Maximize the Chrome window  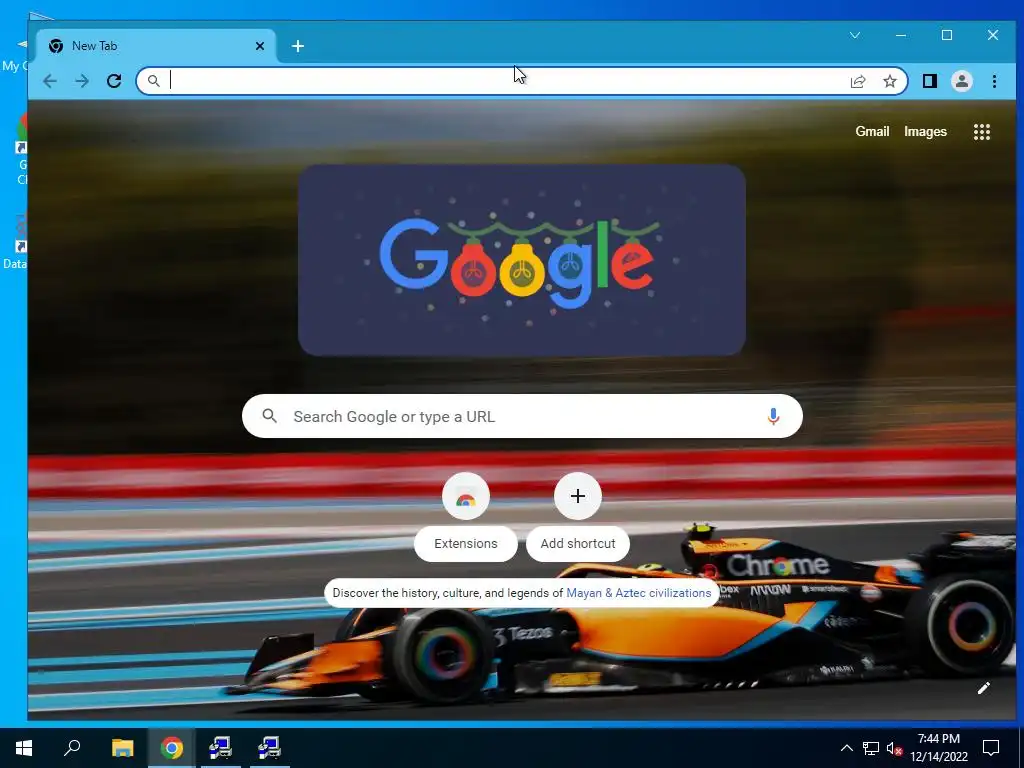[946, 35]
